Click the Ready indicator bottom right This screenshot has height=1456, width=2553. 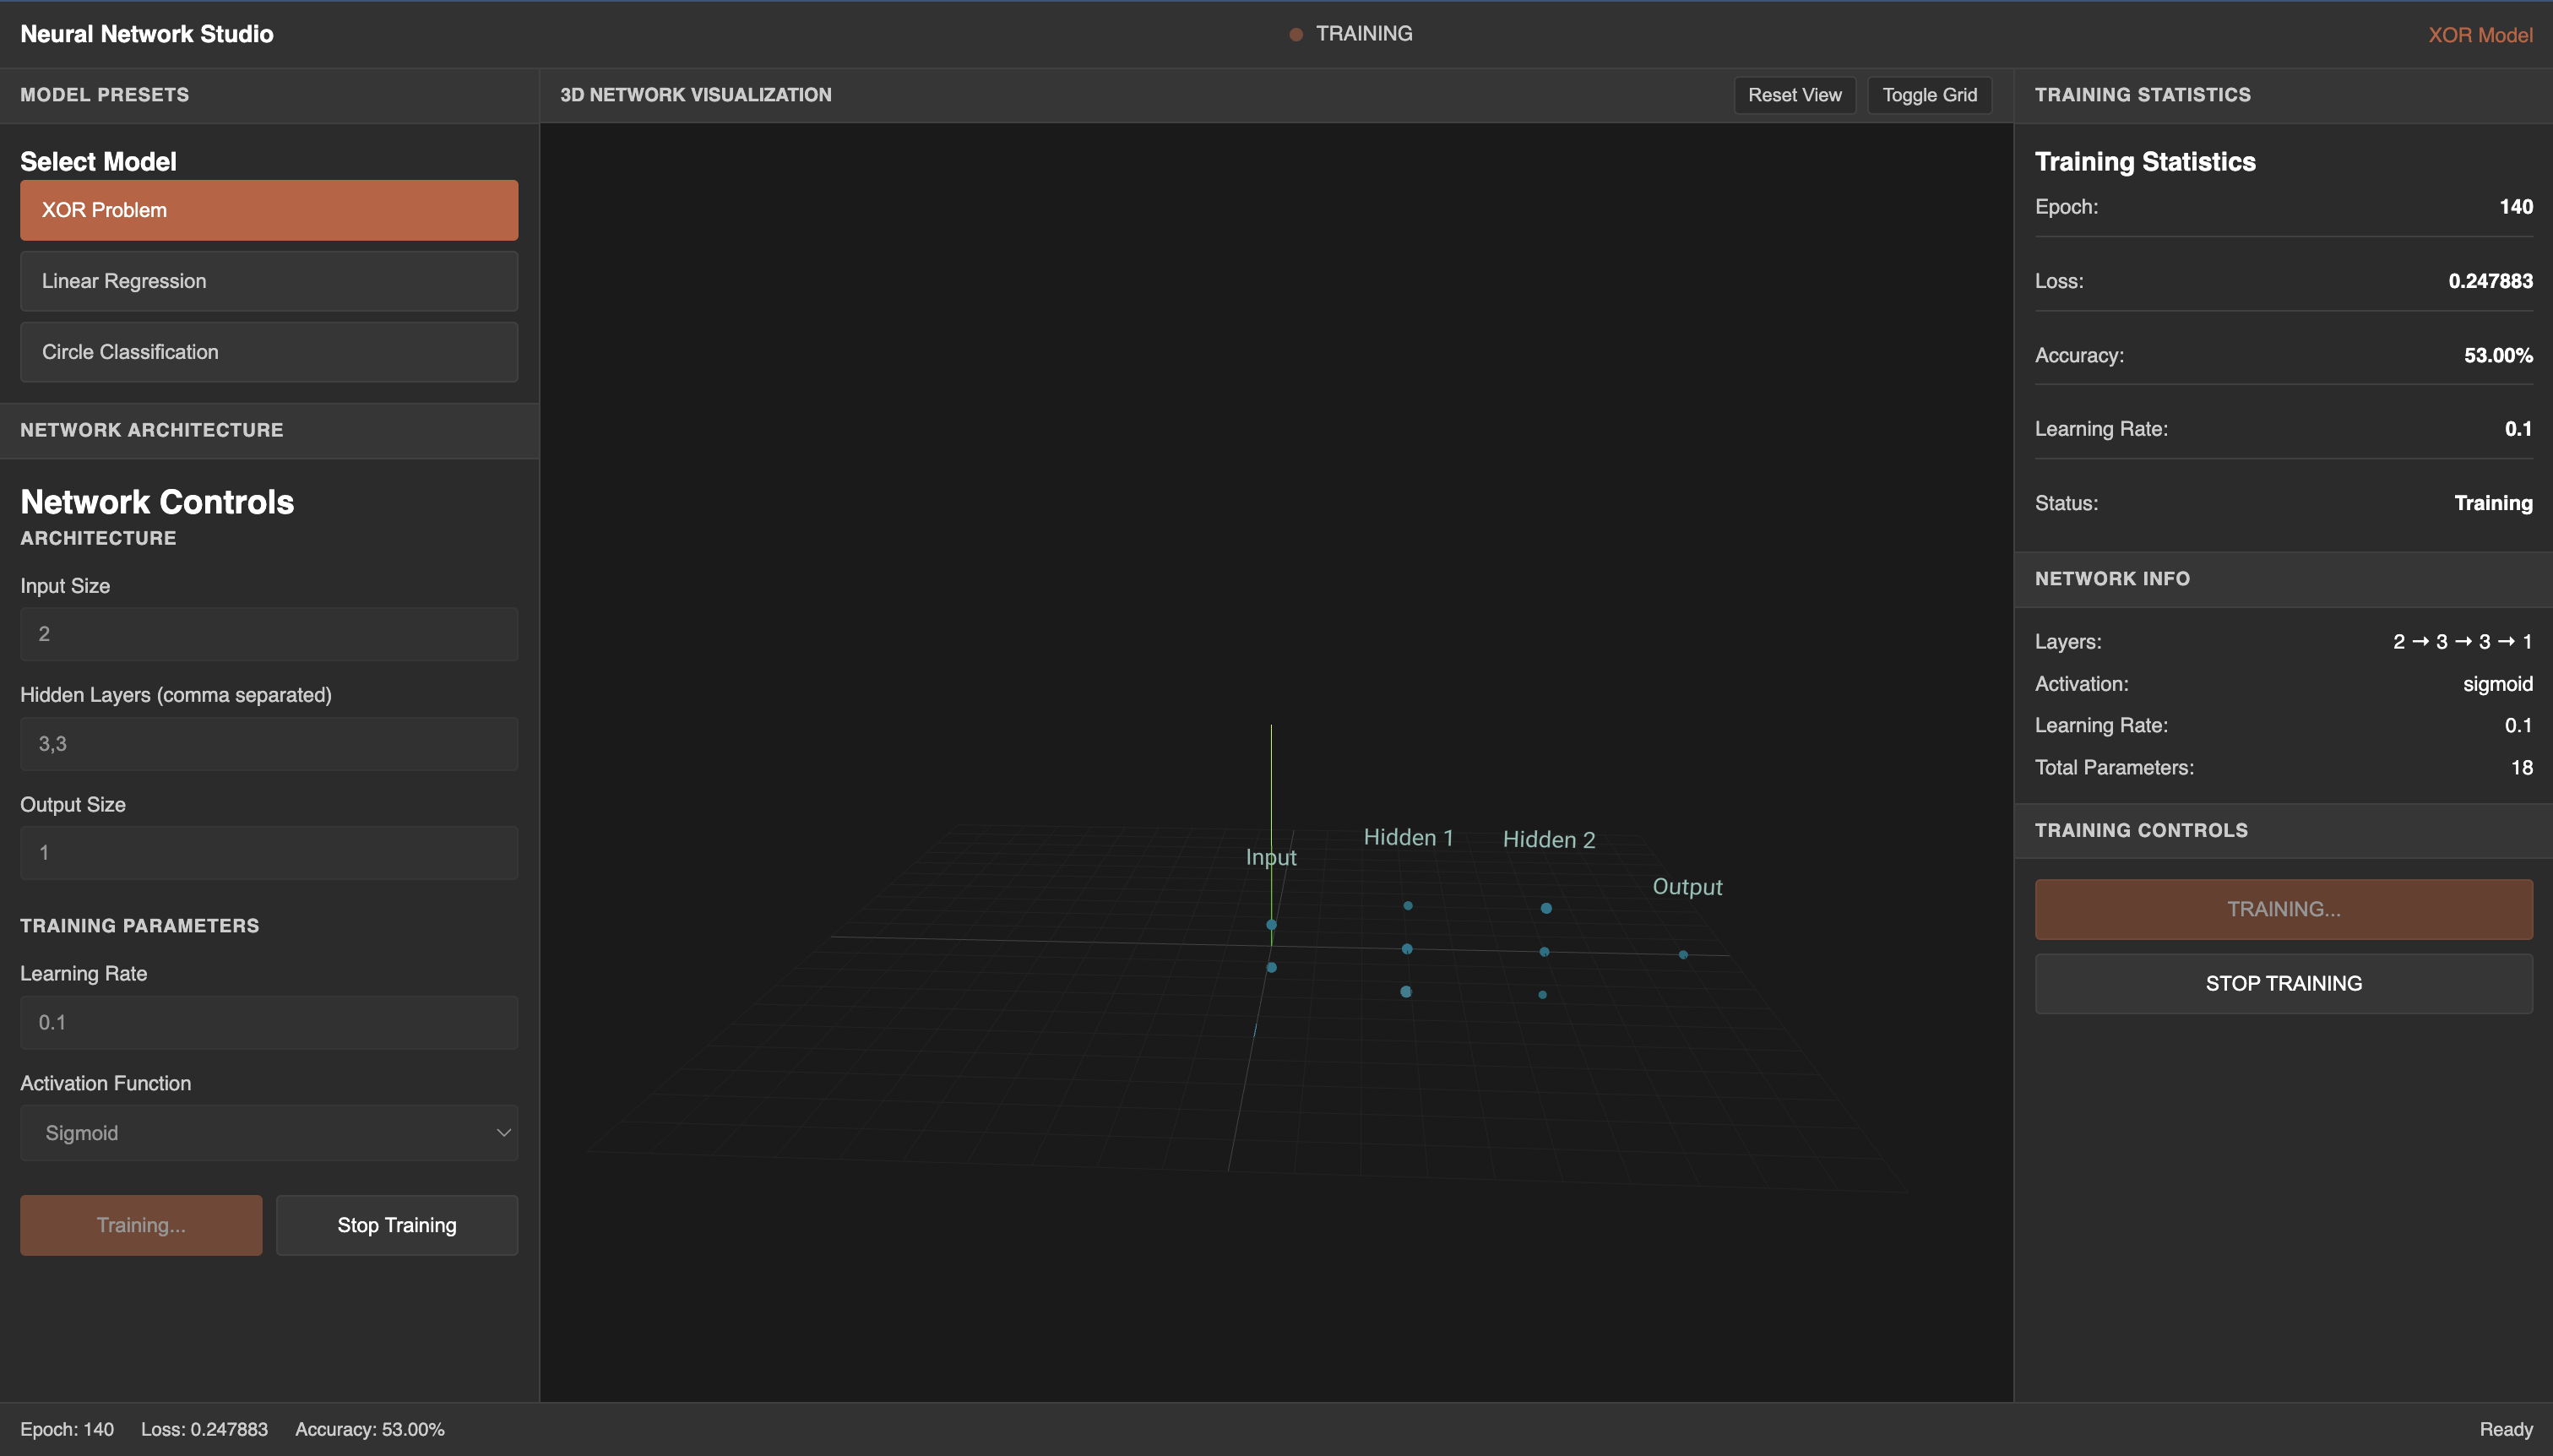pyautogui.click(x=2506, y=1429)
